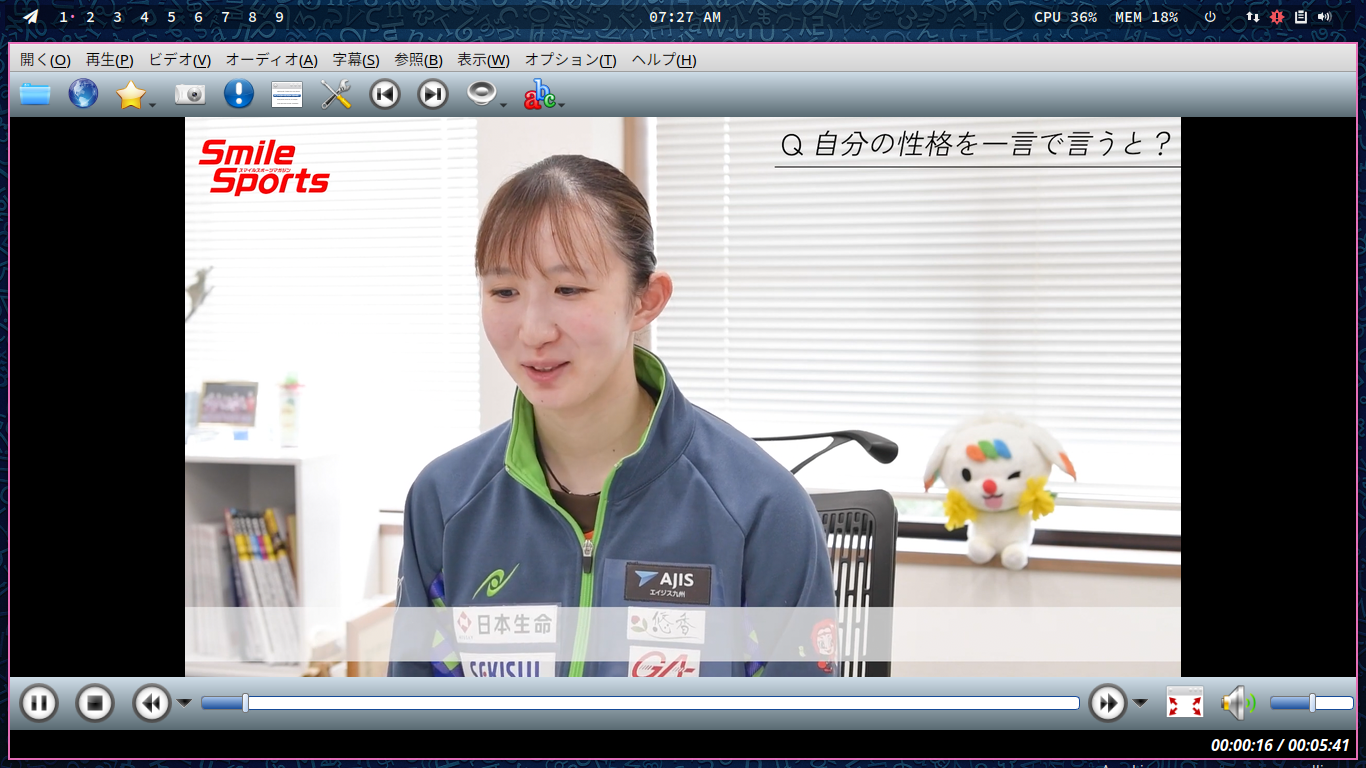Open the audio track selector icon
The height and width of the screenshot is (768, 1366).
[x=482, y=94]
